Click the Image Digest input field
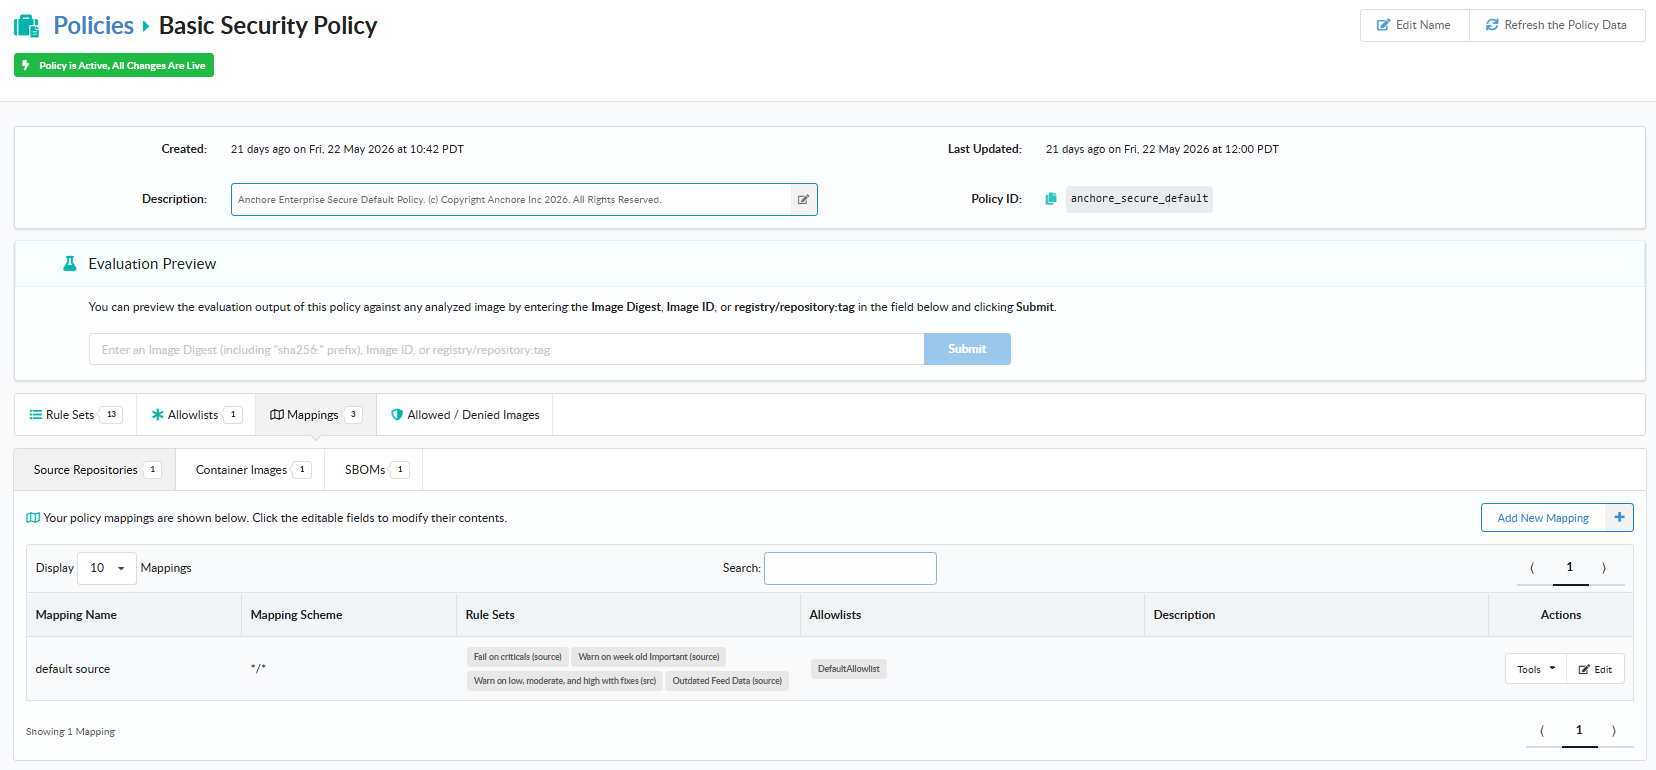Image resolution: width=1656 pixels, height=770 pixels. coord(507,349)
